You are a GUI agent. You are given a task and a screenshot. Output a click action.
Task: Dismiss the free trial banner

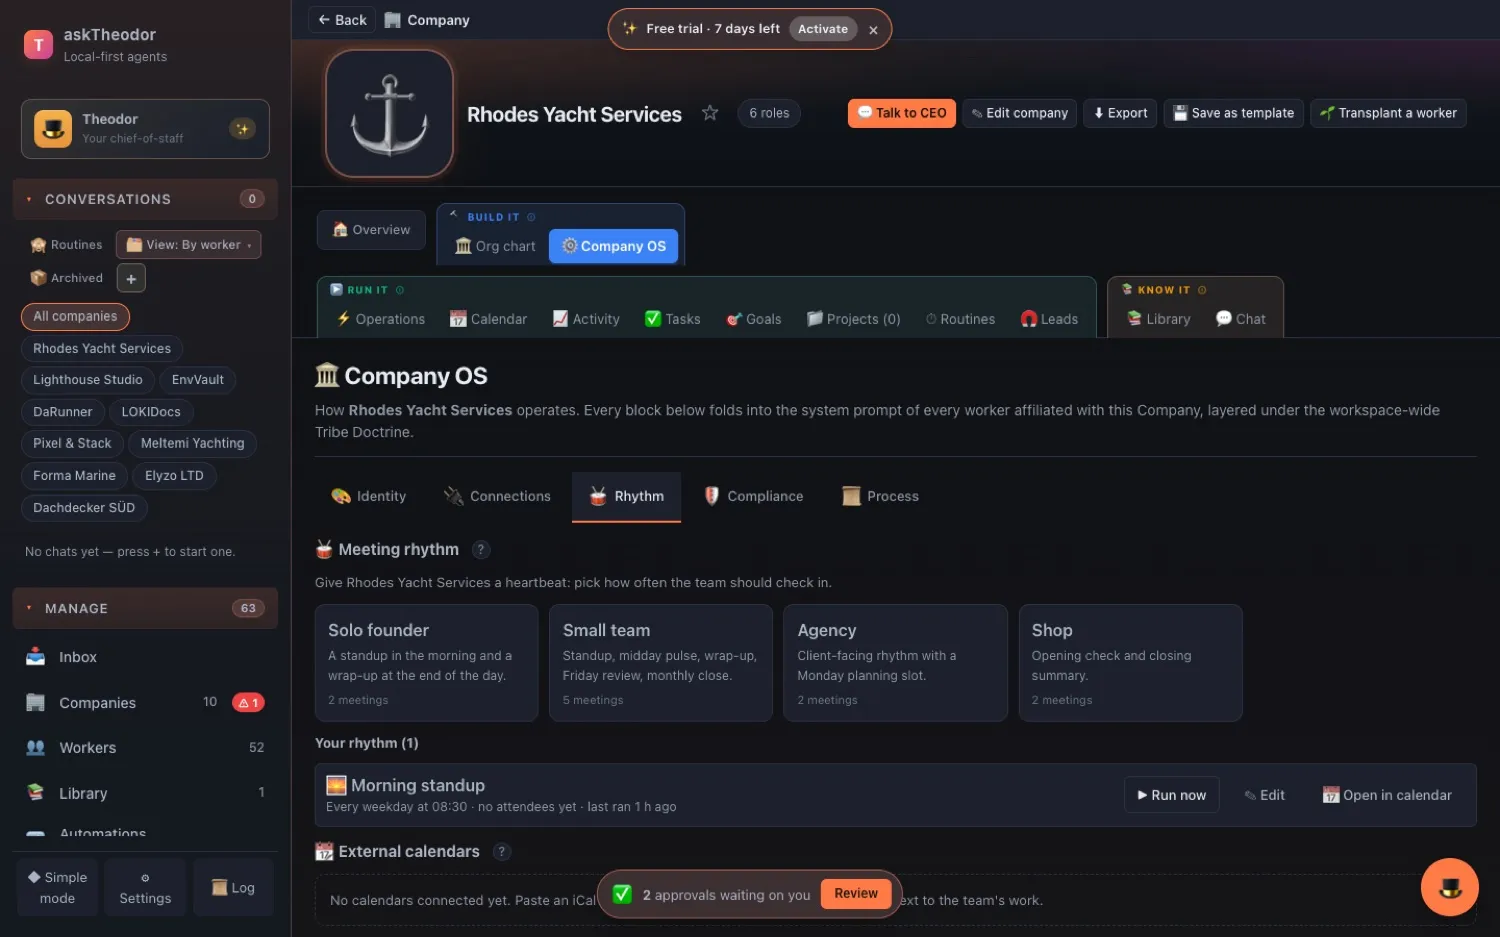pyautogui.click(x=873, y=30)
